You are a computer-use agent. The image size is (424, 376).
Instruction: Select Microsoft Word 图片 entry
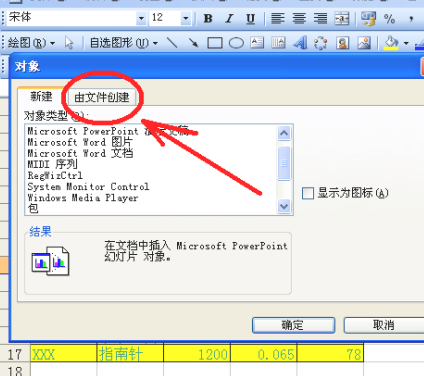click(x=151, y=142)
